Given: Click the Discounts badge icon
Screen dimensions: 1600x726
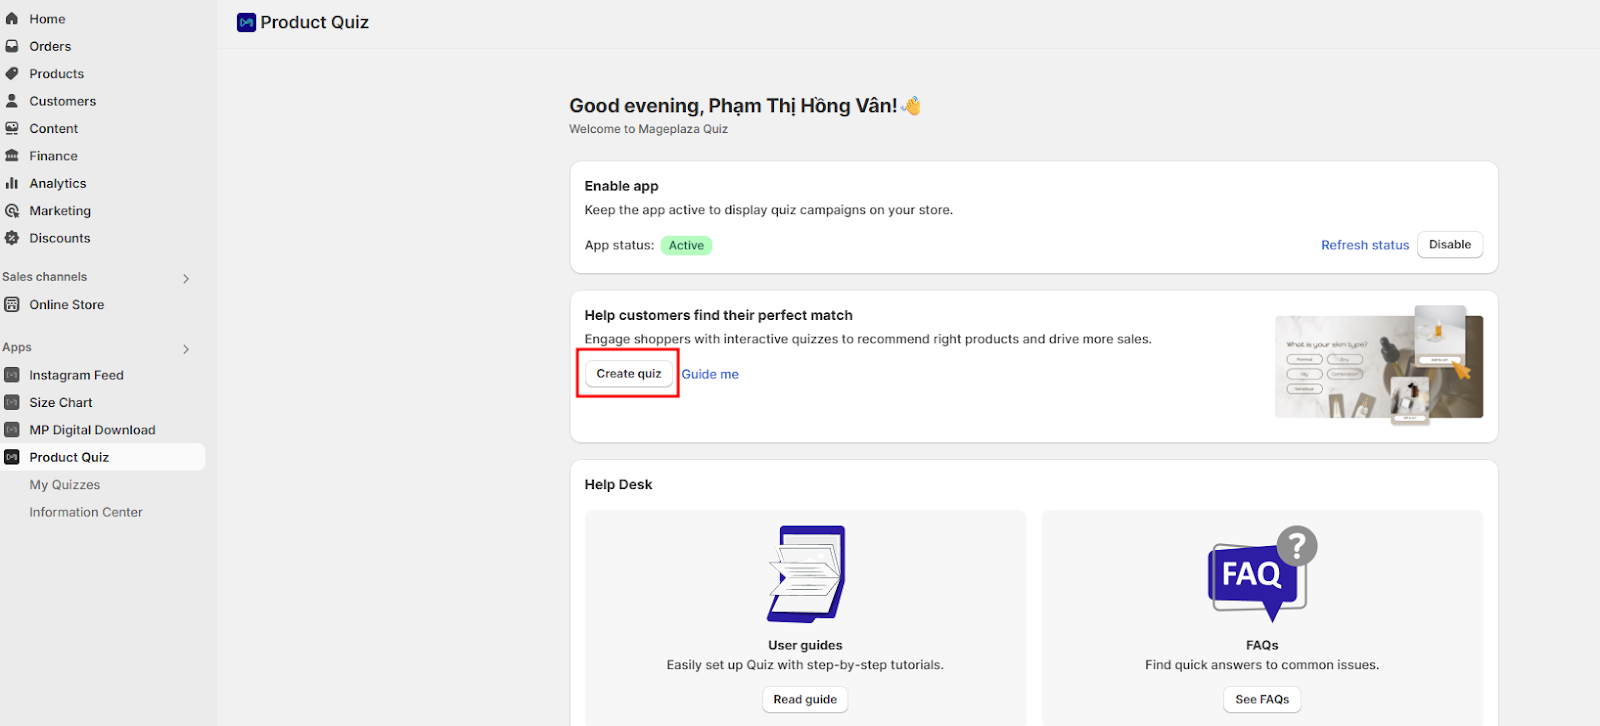Looking at the screenshot, I should pos(12,238).
